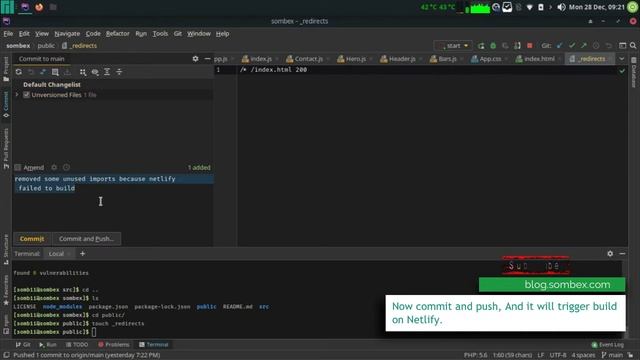Click the UTF-8 encoding in status bar

(558, 355)
